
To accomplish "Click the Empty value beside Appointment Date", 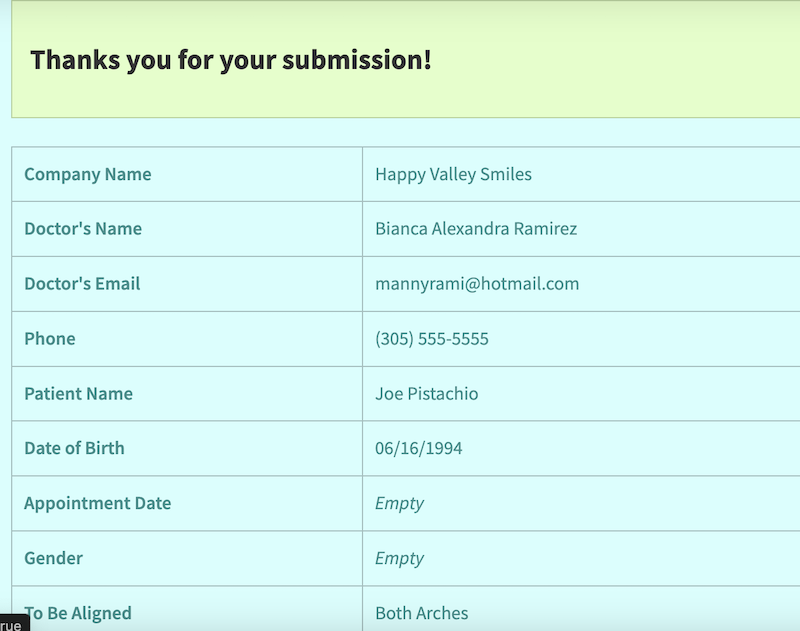I will [x=399, y=503].
